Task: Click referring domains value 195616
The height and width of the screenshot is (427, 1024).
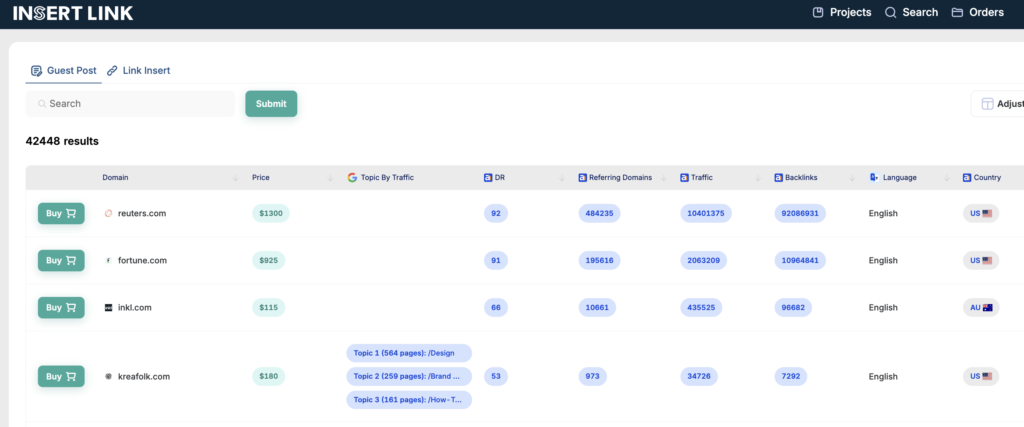Action: (600, 261)
